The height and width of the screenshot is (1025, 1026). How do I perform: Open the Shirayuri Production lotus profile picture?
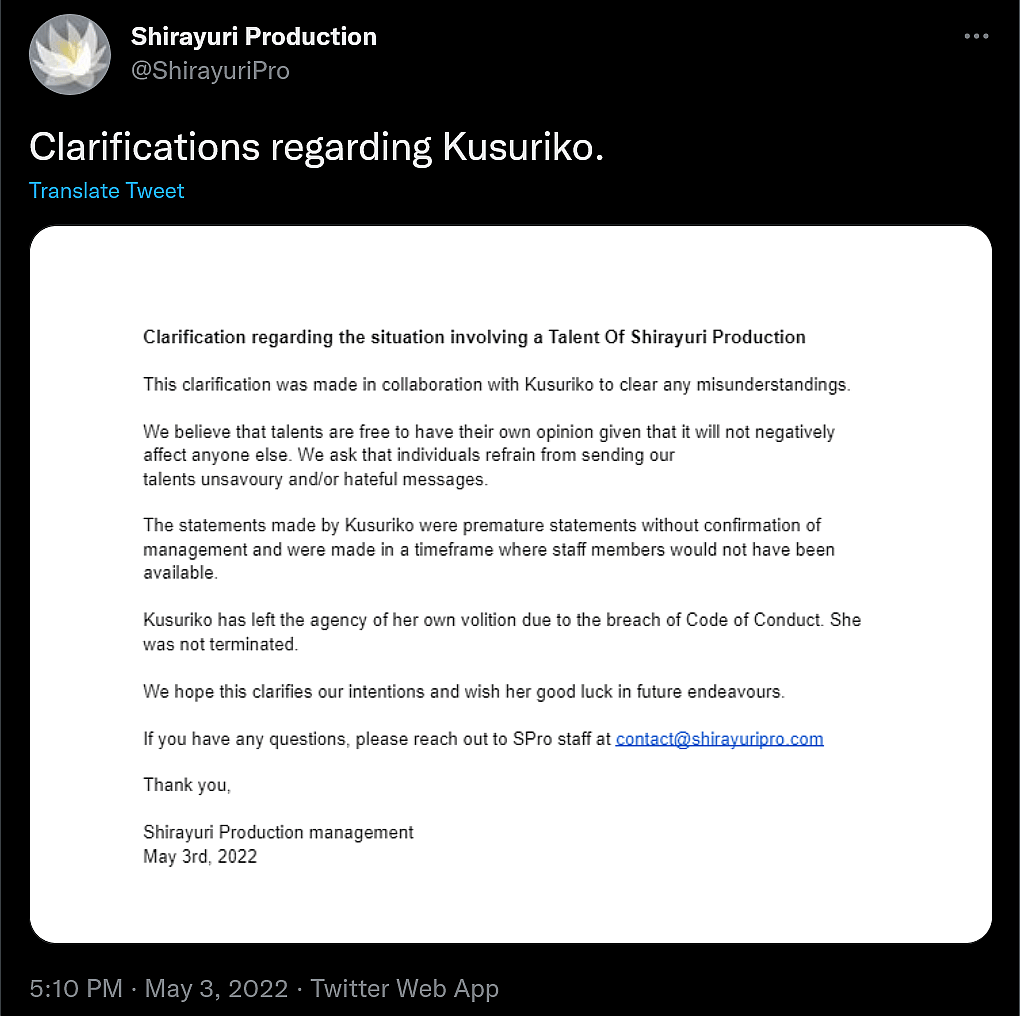point(70,55)
